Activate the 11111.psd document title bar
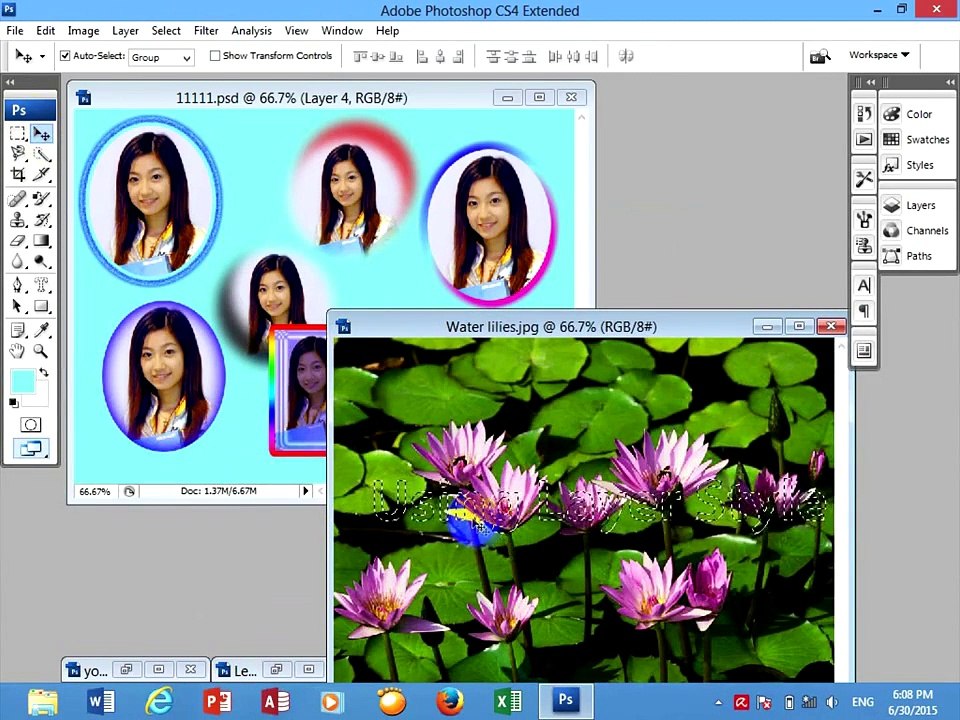Image resolution: width=960 pixels, height=720 pixels. [291, 98]
